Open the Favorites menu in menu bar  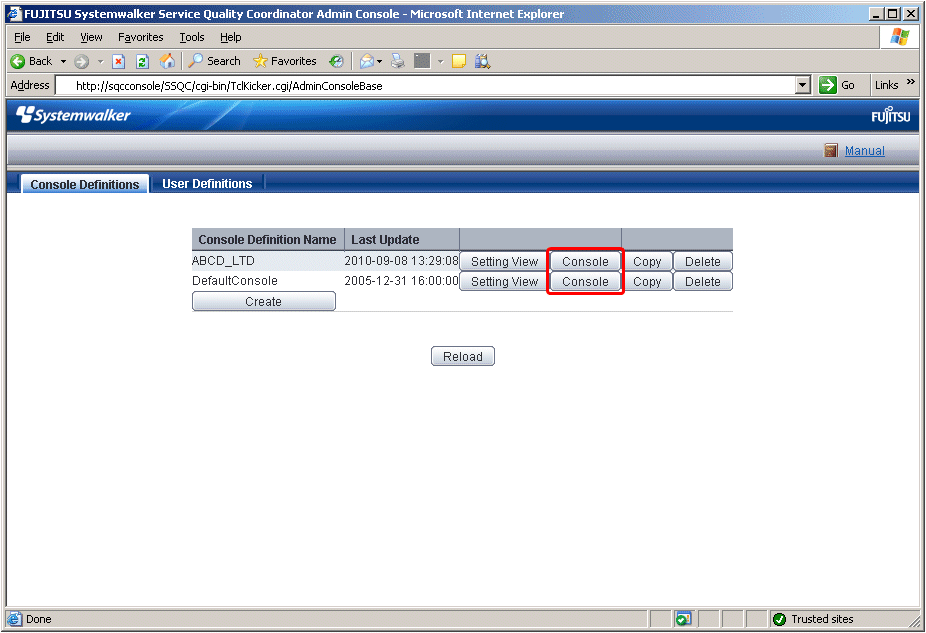point(141,37)
